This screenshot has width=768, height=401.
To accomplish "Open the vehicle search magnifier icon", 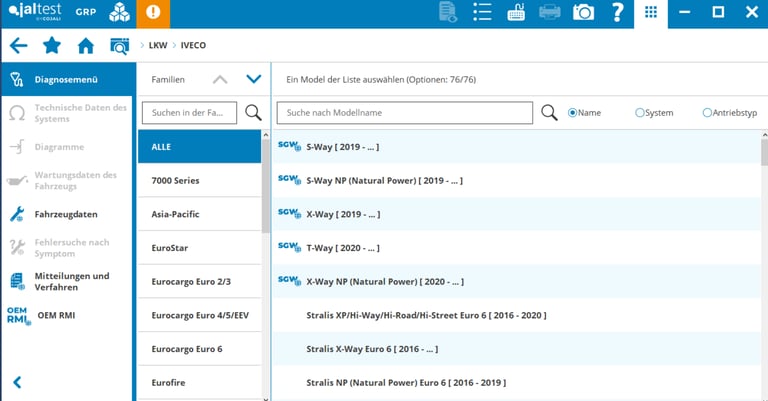I will click(x=120, y=46).
